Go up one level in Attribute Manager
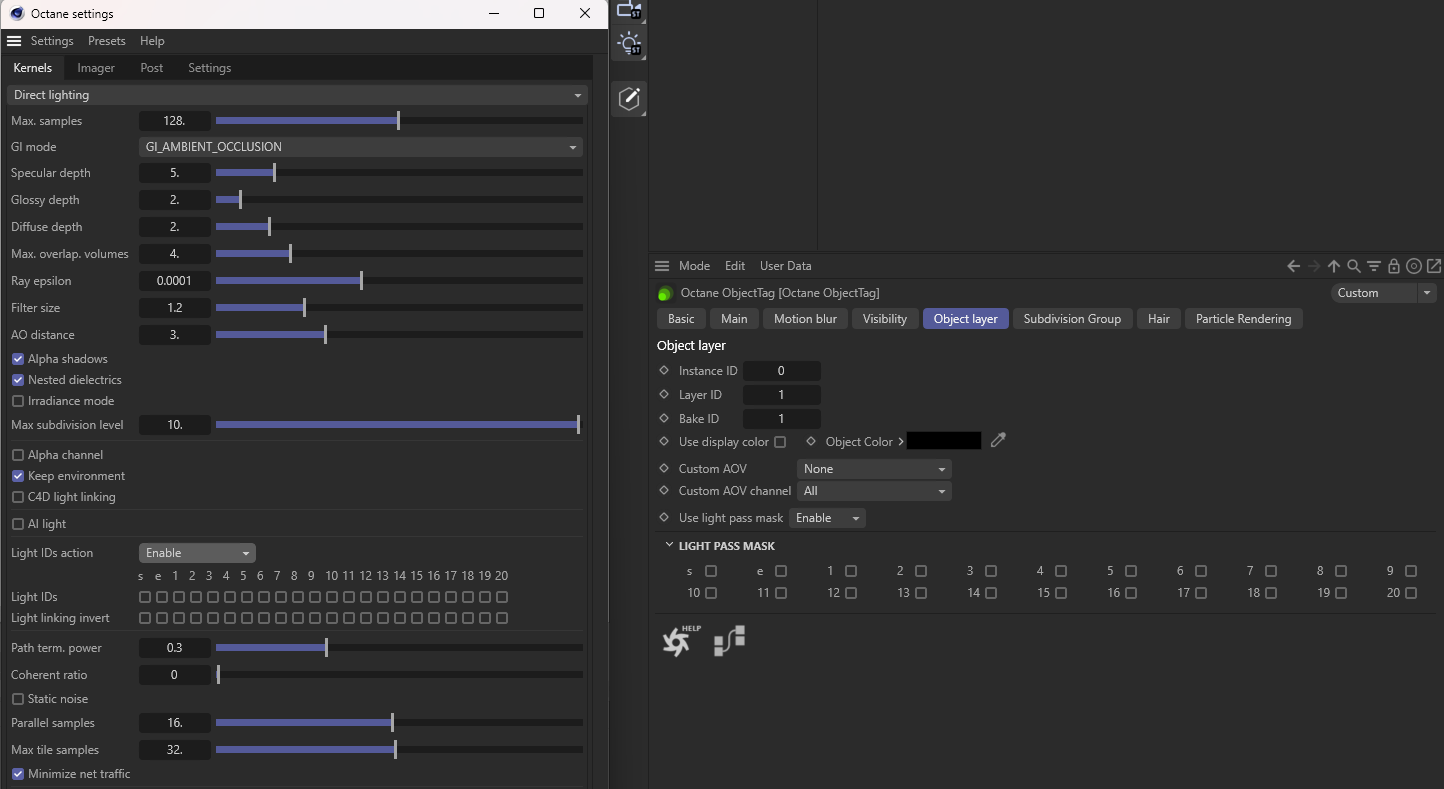 coord(1334,266)
